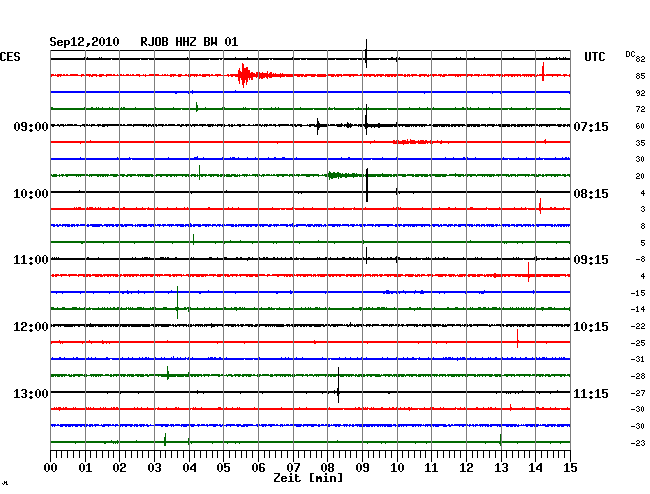Click the DC offset value -25
The image size is (650, 494).
[638, 343]
